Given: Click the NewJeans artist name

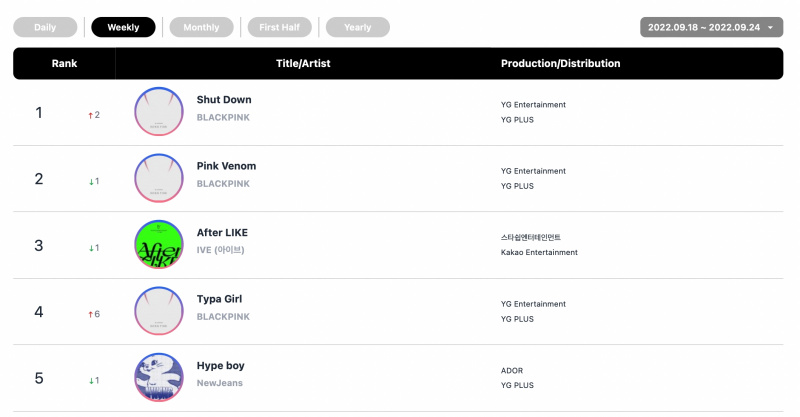Looking at the screenshot, I should tap(220, 383).
